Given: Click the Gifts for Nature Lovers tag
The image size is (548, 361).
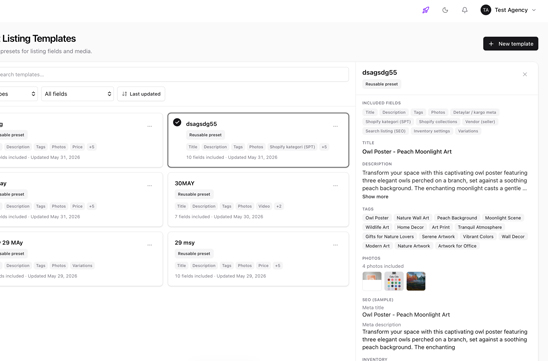Looking at the screenshot, I should pos(389,237).
